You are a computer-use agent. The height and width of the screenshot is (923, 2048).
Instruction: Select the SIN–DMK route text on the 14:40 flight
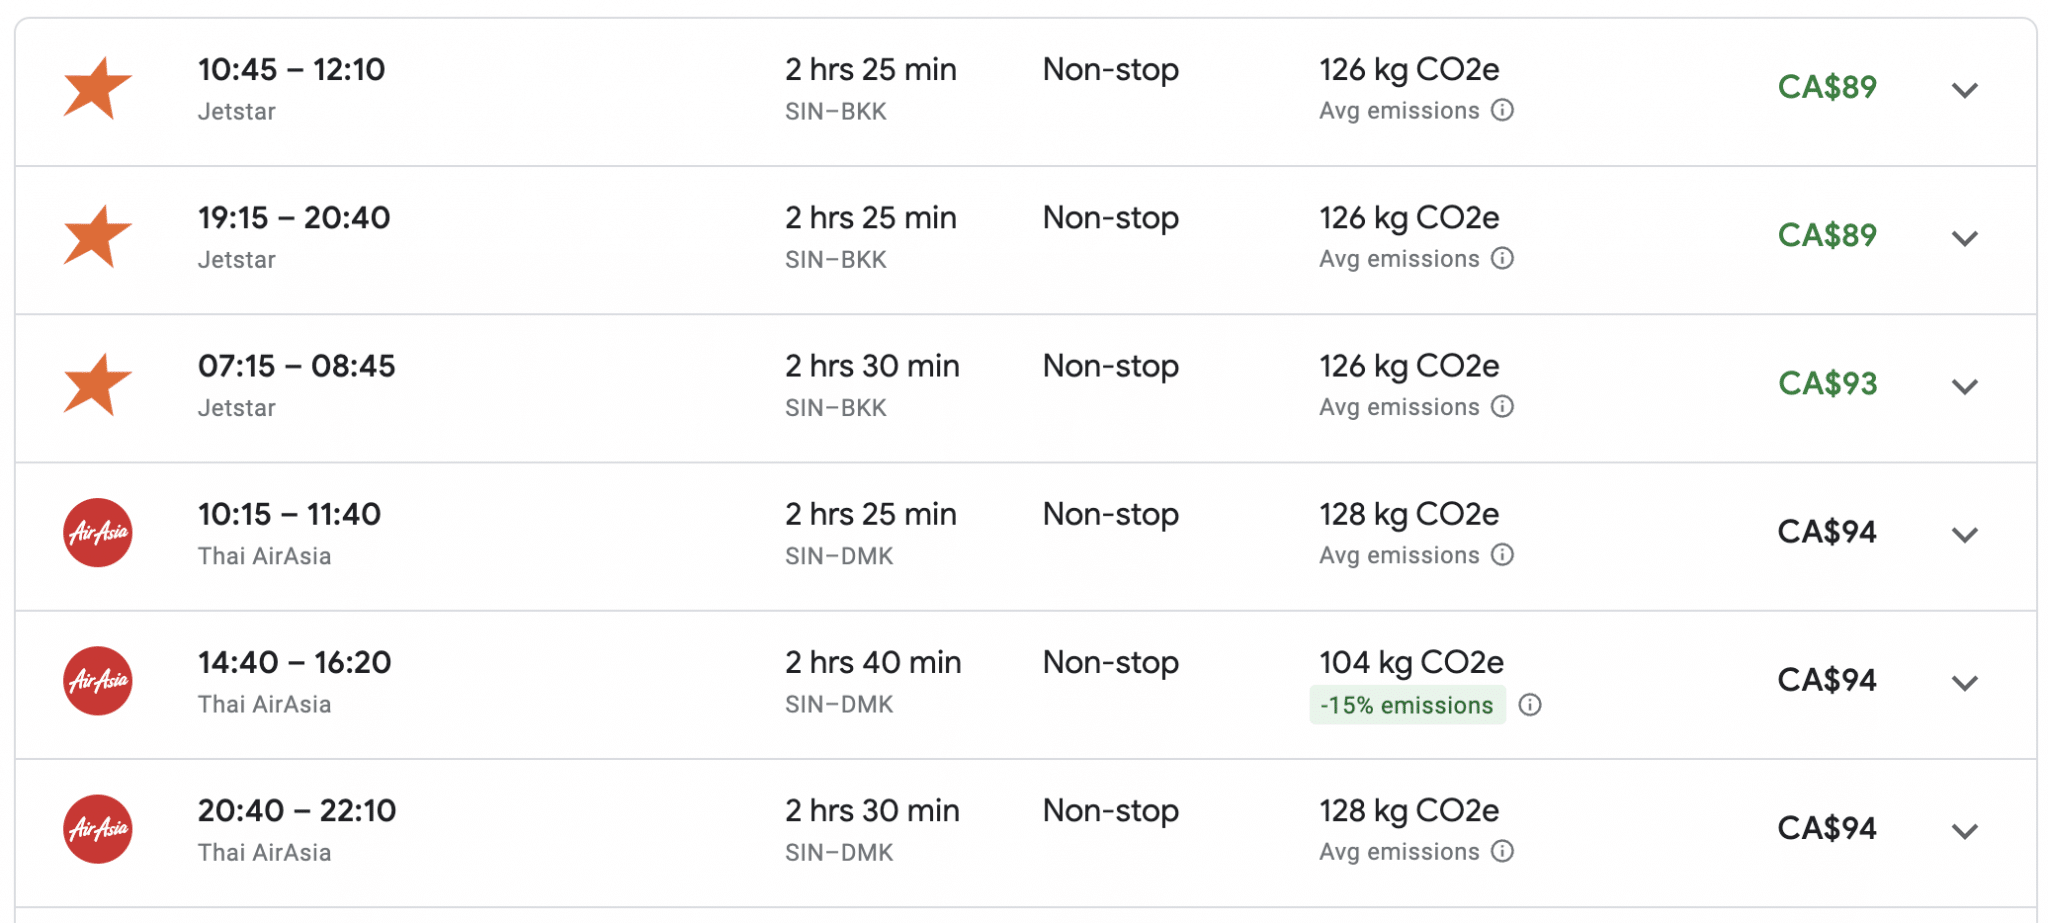pyautogui.click(x=838, y=704)
